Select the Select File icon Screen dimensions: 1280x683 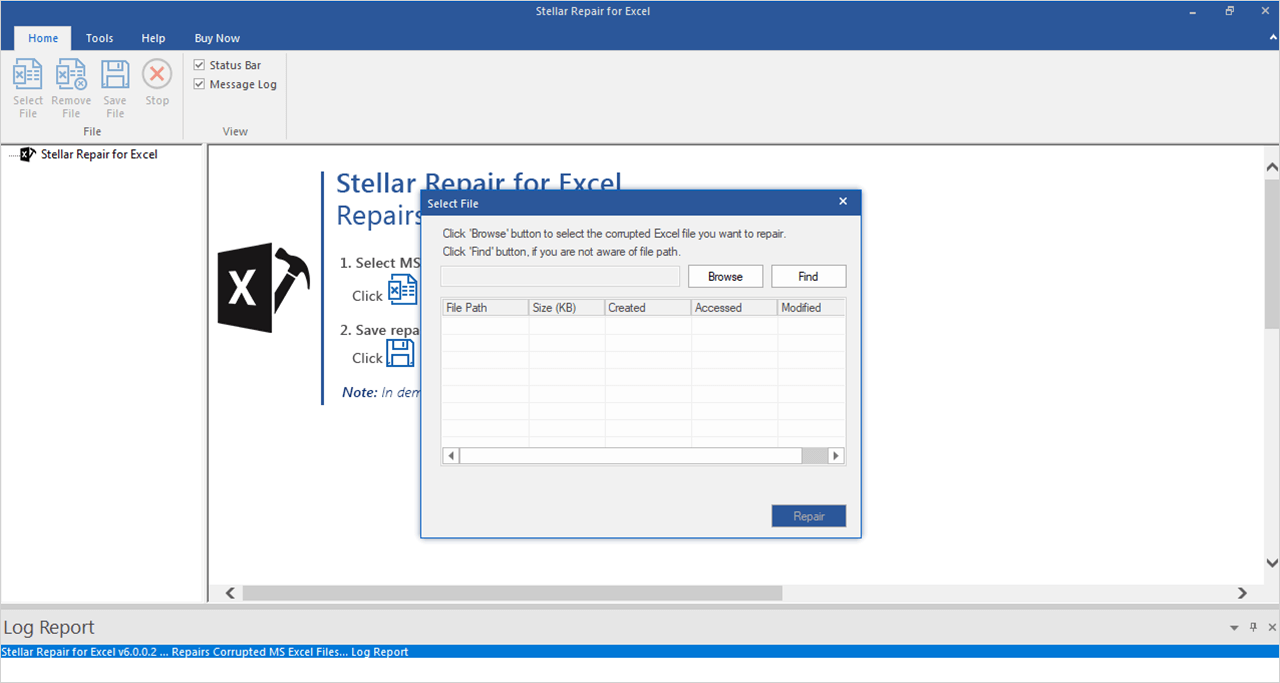click(27, 87)
